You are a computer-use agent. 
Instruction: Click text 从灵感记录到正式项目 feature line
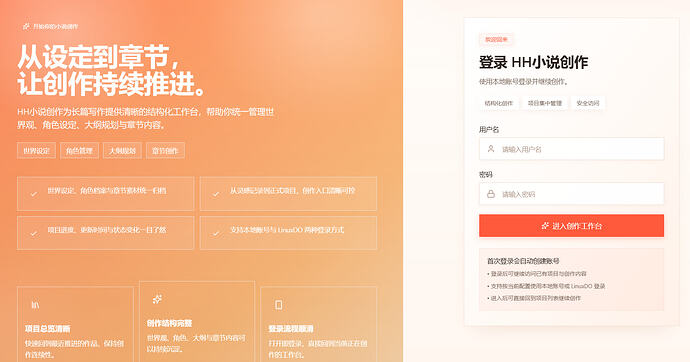(x=292, y=190)
